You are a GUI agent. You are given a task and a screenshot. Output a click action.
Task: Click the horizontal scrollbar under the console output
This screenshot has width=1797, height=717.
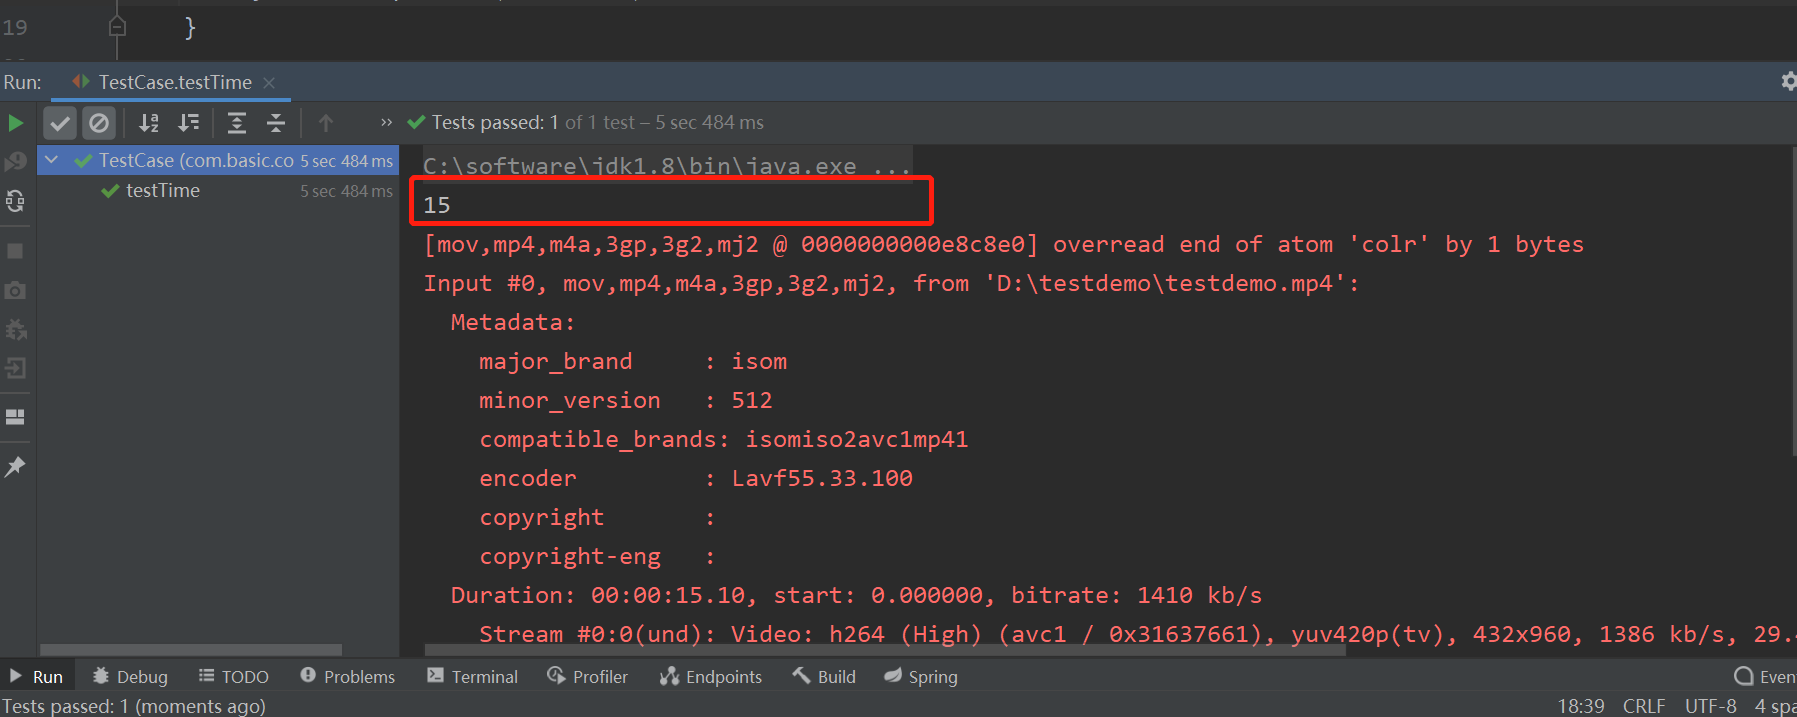click(x=885, y=650)
